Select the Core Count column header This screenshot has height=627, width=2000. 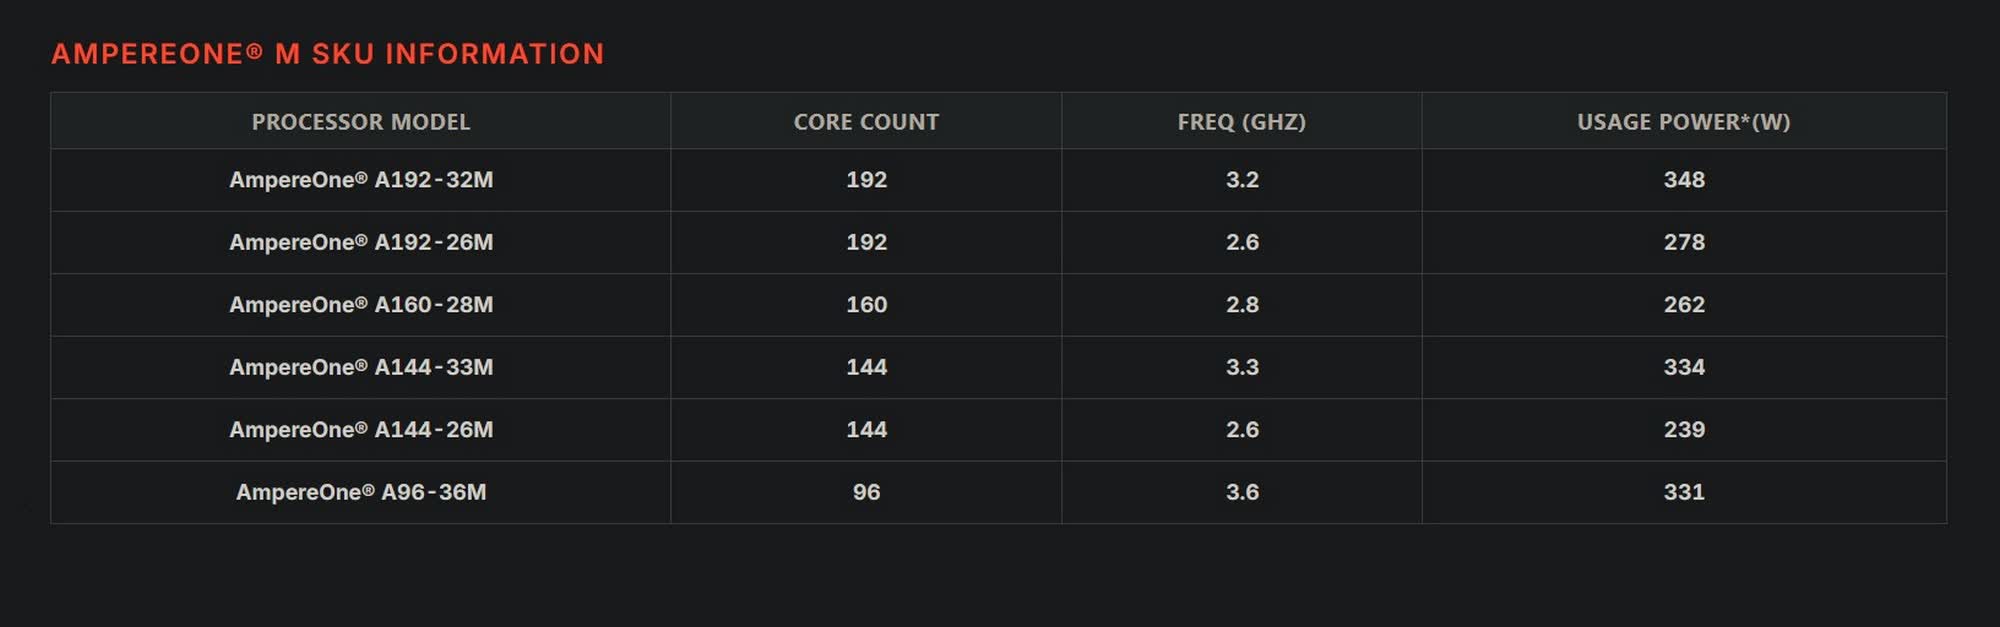point(866,122)
